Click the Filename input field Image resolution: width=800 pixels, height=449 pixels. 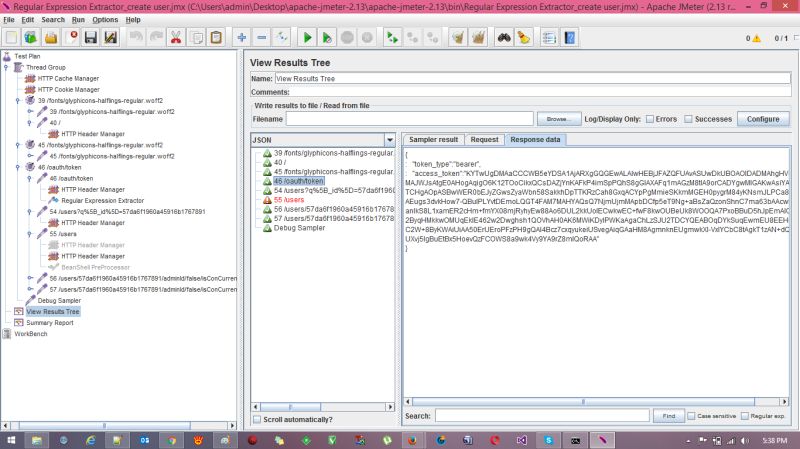click(x=410, y=119)
